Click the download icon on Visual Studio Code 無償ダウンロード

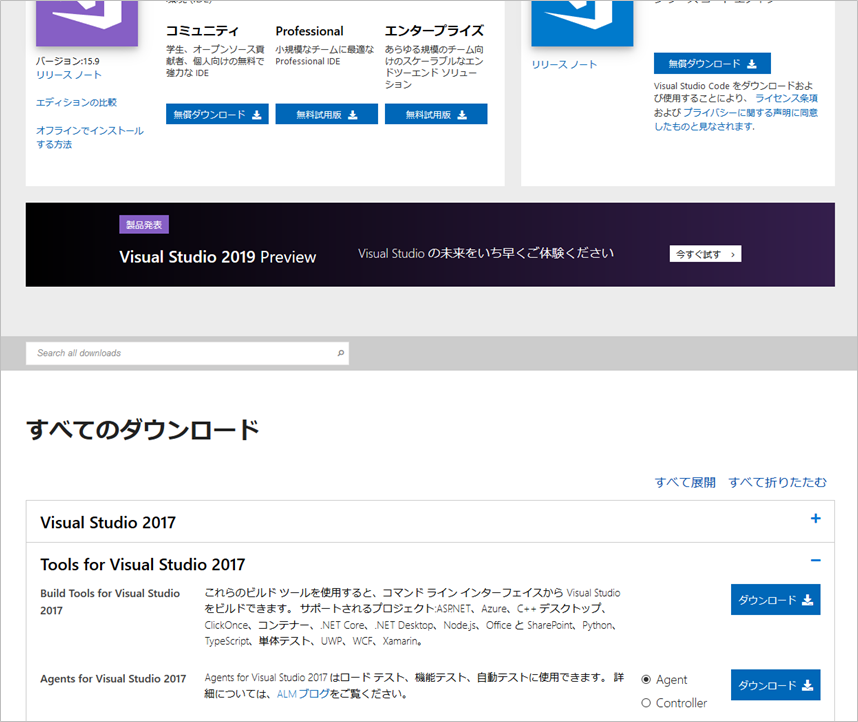tap(752, 62)
